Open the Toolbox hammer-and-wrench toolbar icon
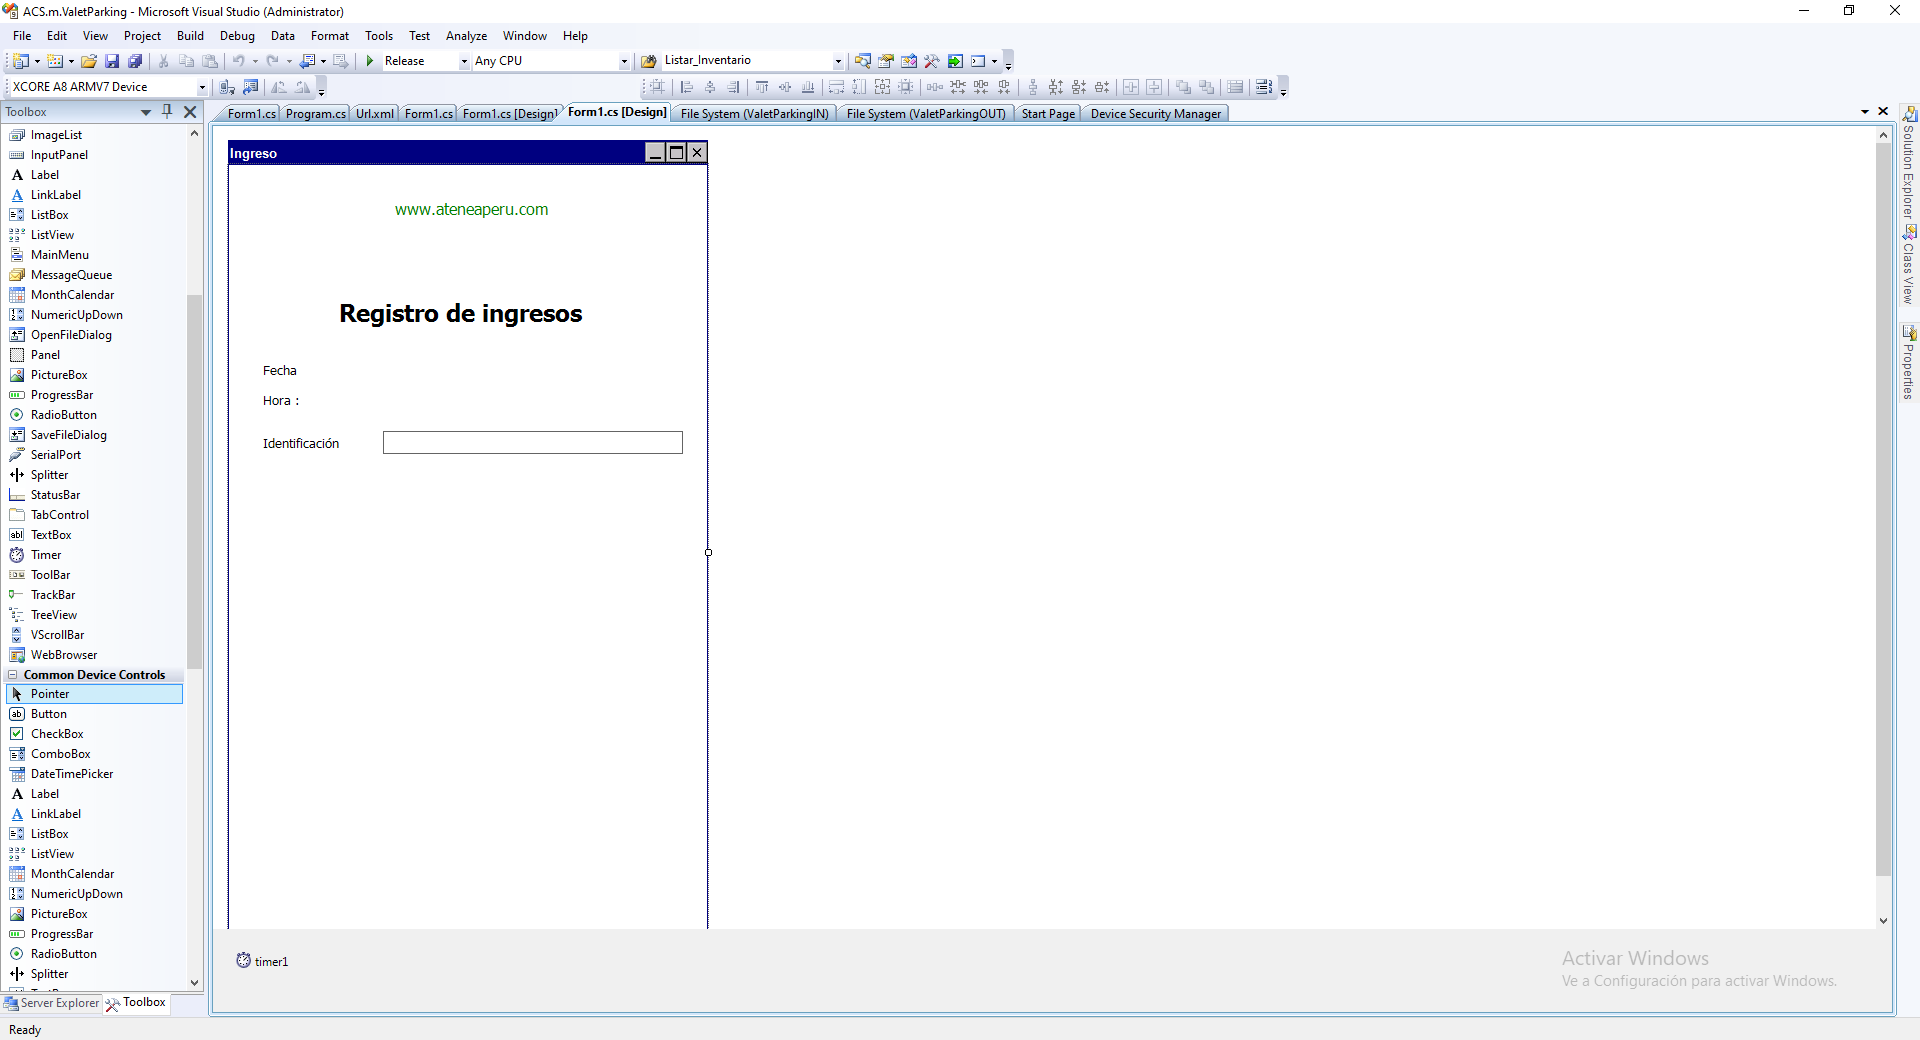Image resolution: width=1920 pixels, height=1040 pixels. 932,61
